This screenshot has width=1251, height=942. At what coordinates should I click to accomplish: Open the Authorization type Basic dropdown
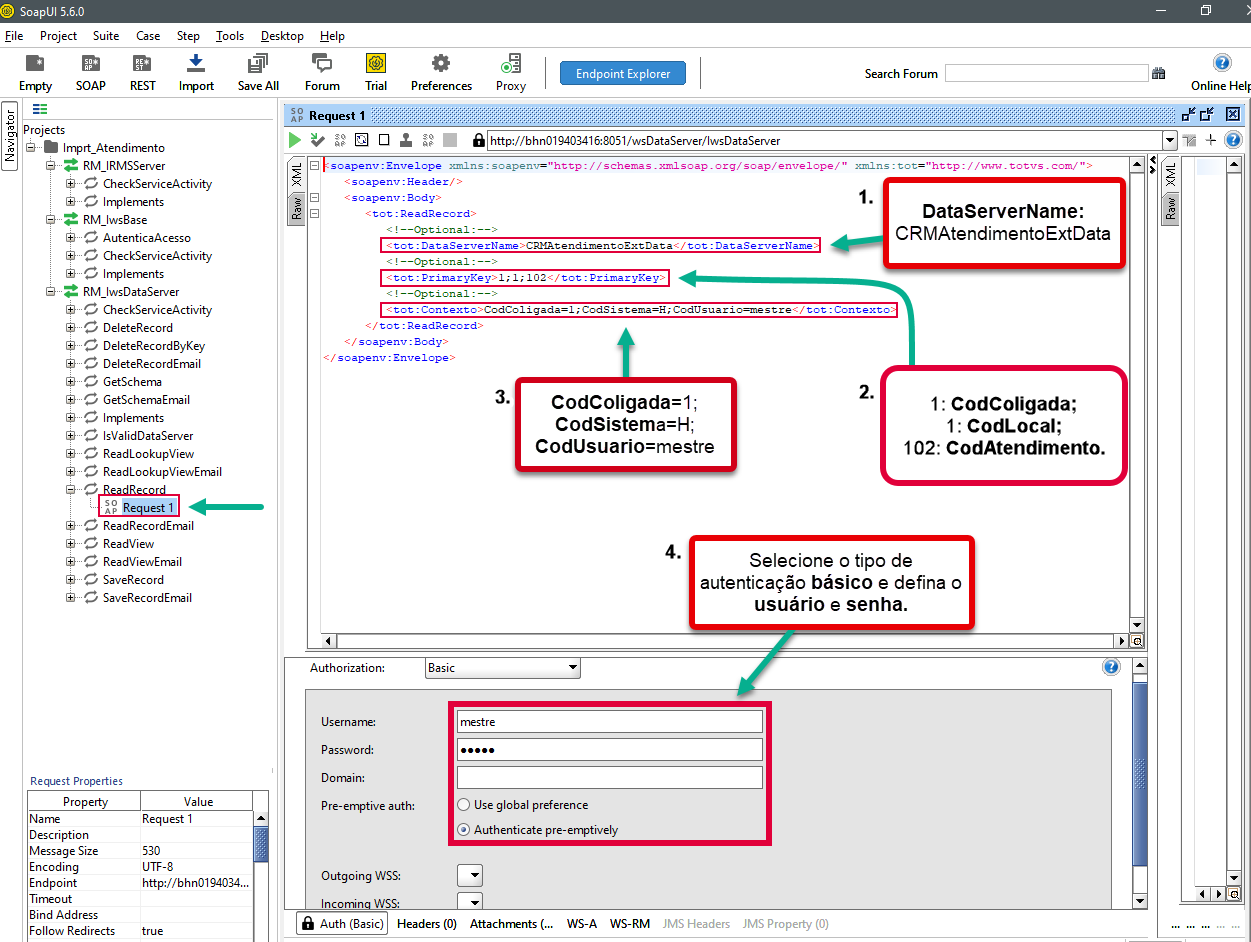502,667
